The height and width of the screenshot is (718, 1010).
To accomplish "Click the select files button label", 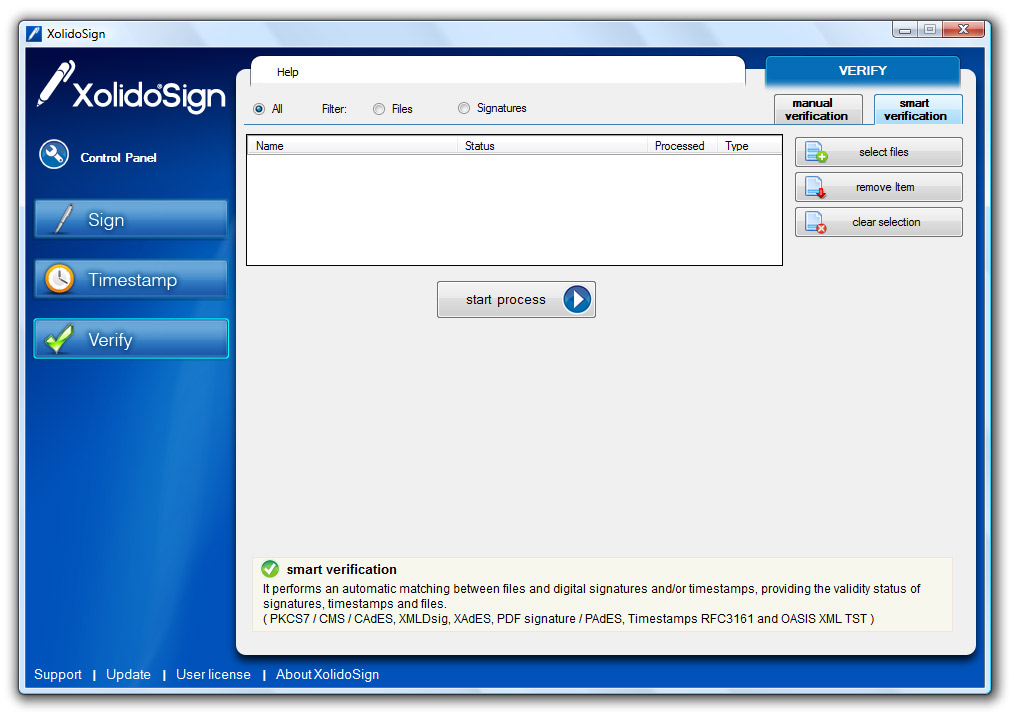I will pyautogui.click(x=883, y=152).
